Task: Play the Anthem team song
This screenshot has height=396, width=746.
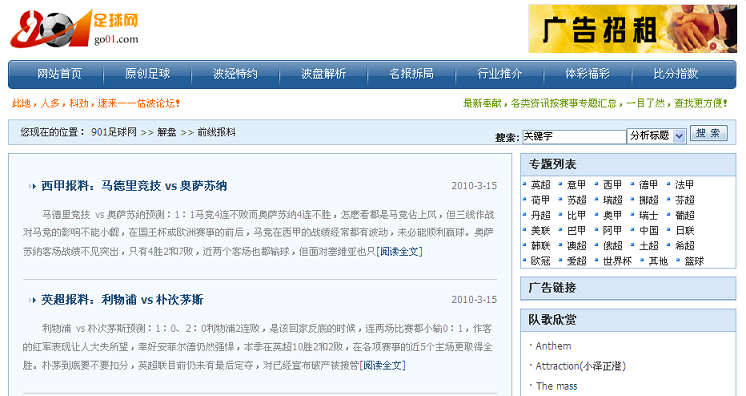Action: [553, 346]
